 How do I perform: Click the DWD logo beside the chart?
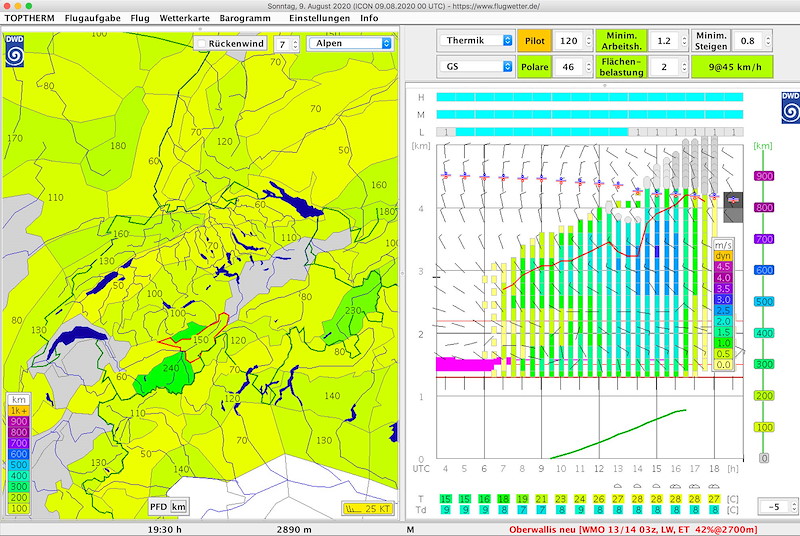pos(790,108)
